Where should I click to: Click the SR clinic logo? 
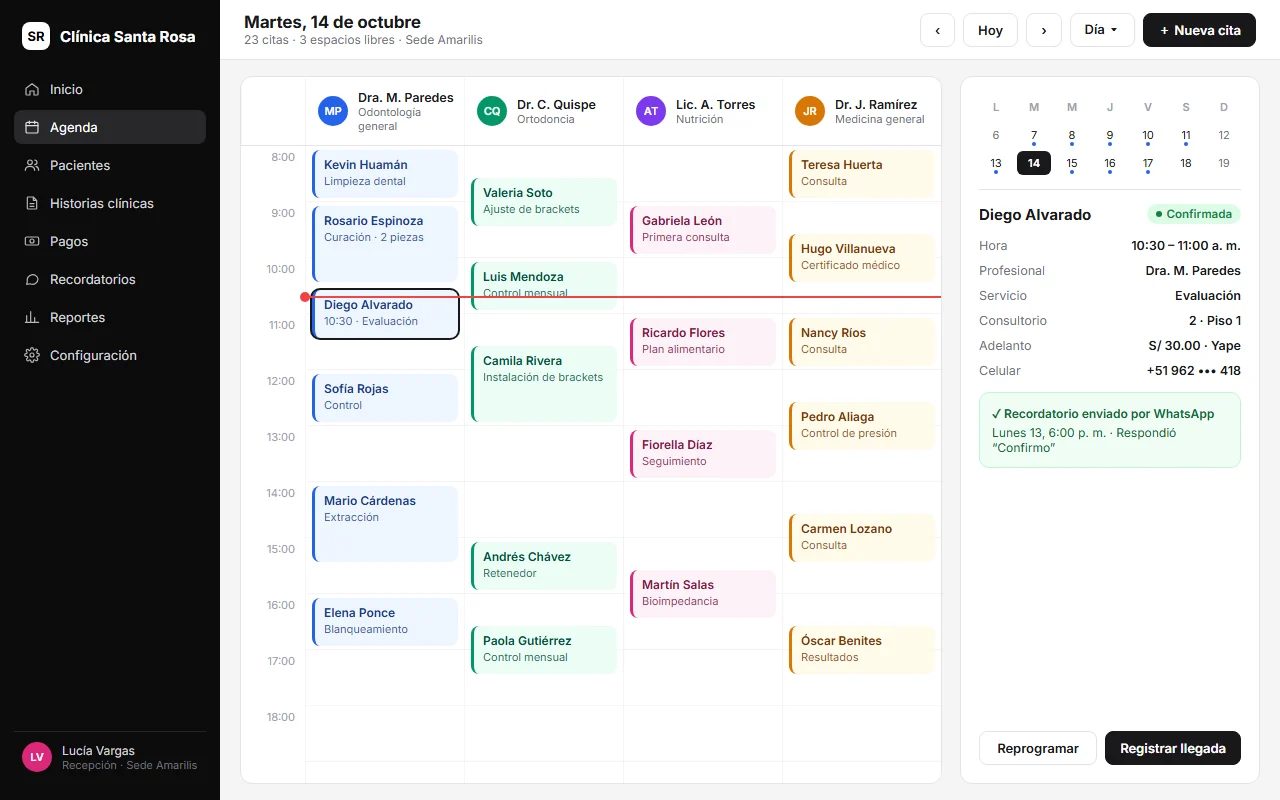[x=36, y=36]
